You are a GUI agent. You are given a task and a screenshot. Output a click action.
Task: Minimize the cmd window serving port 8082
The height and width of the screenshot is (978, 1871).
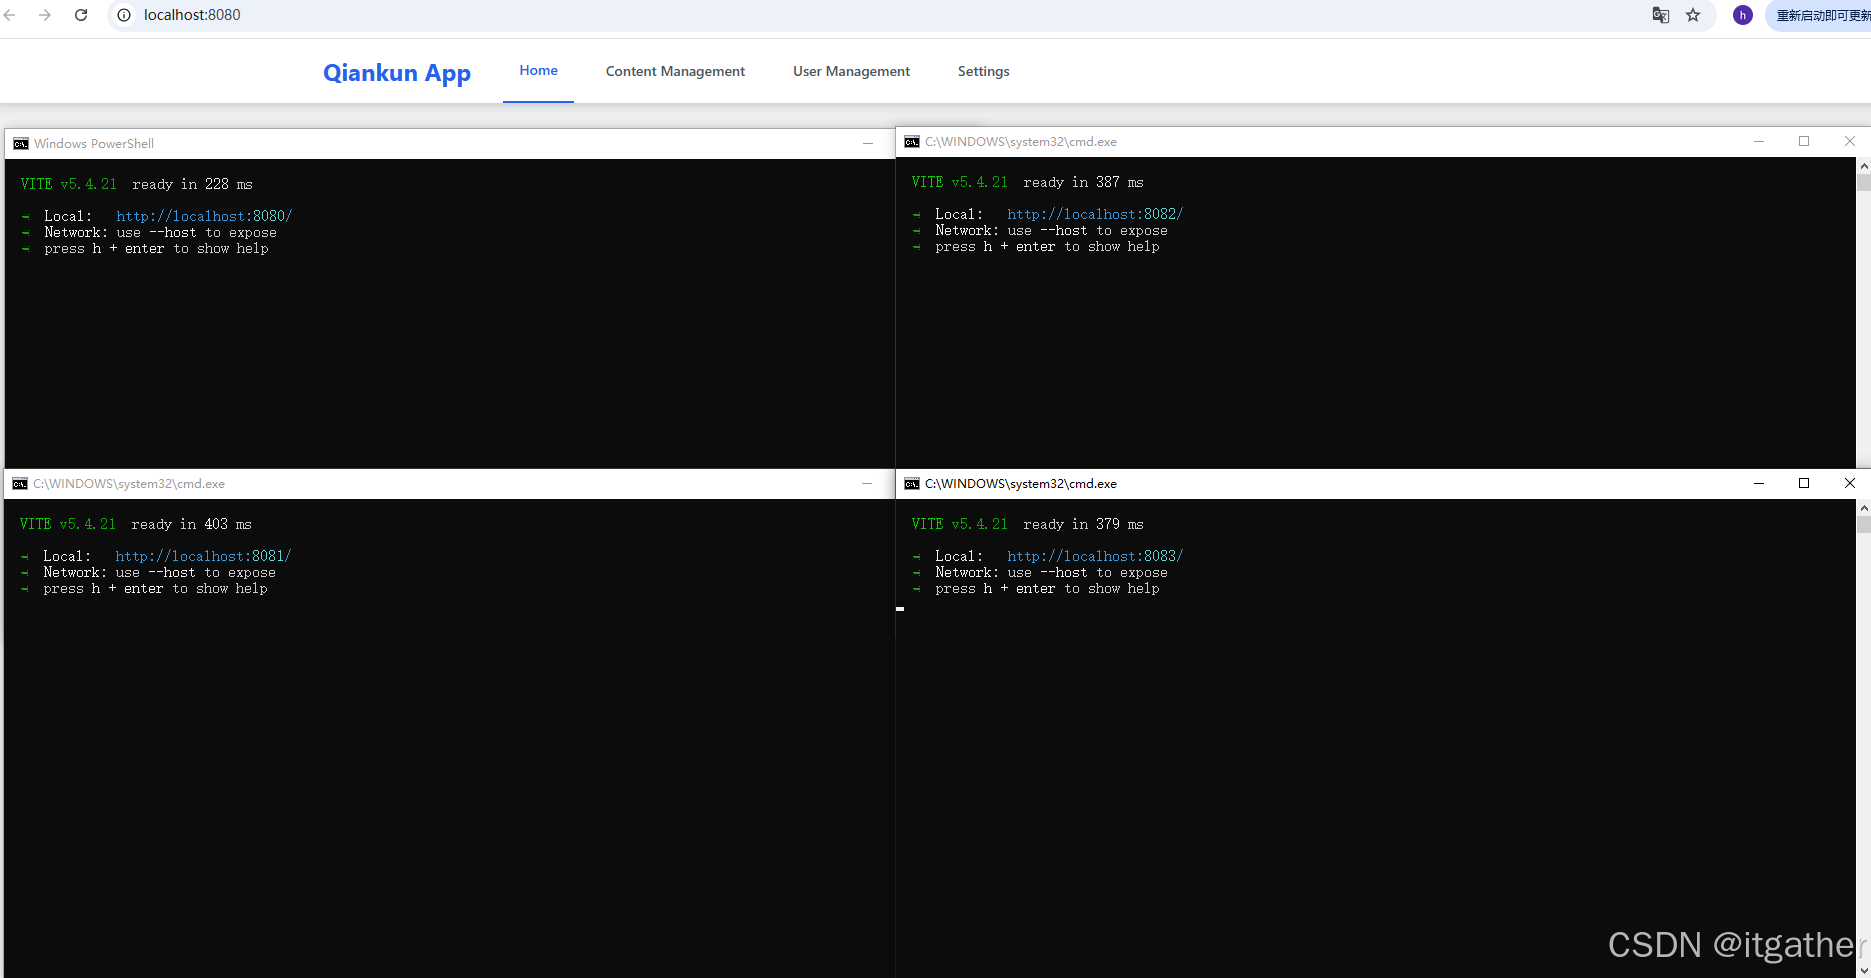(1759, 142)
